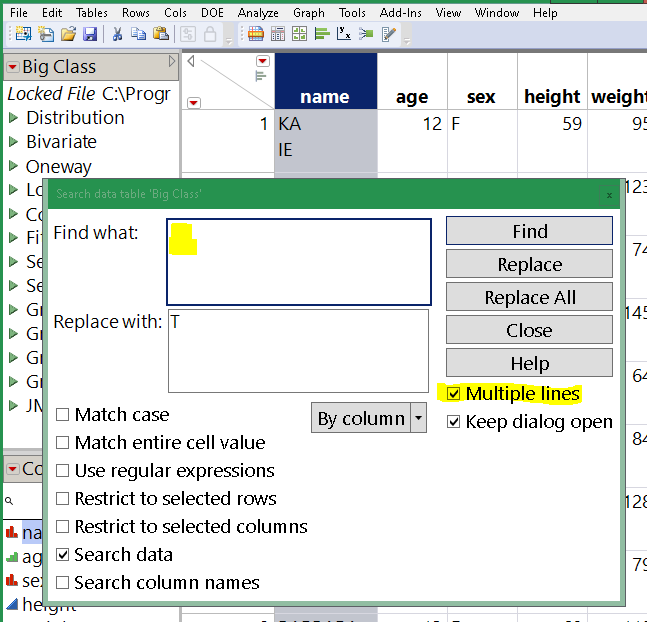Turn on Use regular expressions
The image size is (647, 622).
coord(63,471)
